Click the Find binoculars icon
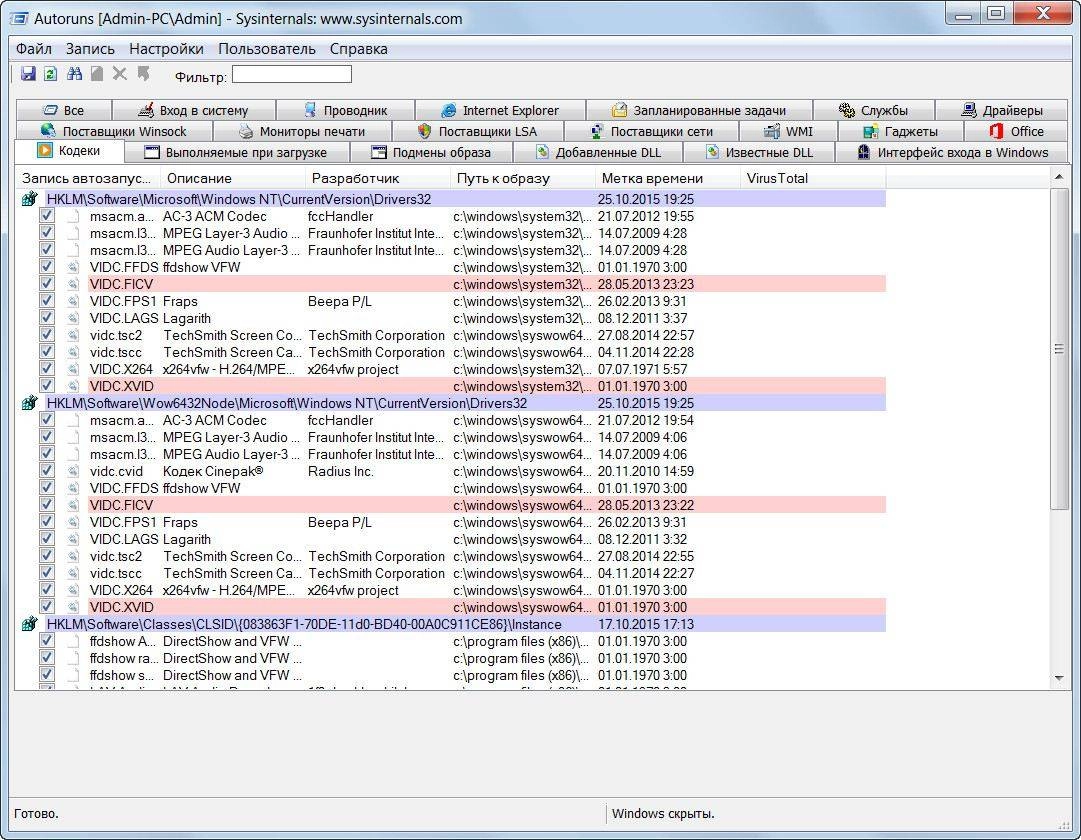This screenshot has width=1081, height=840. click(x=74, y=74)
